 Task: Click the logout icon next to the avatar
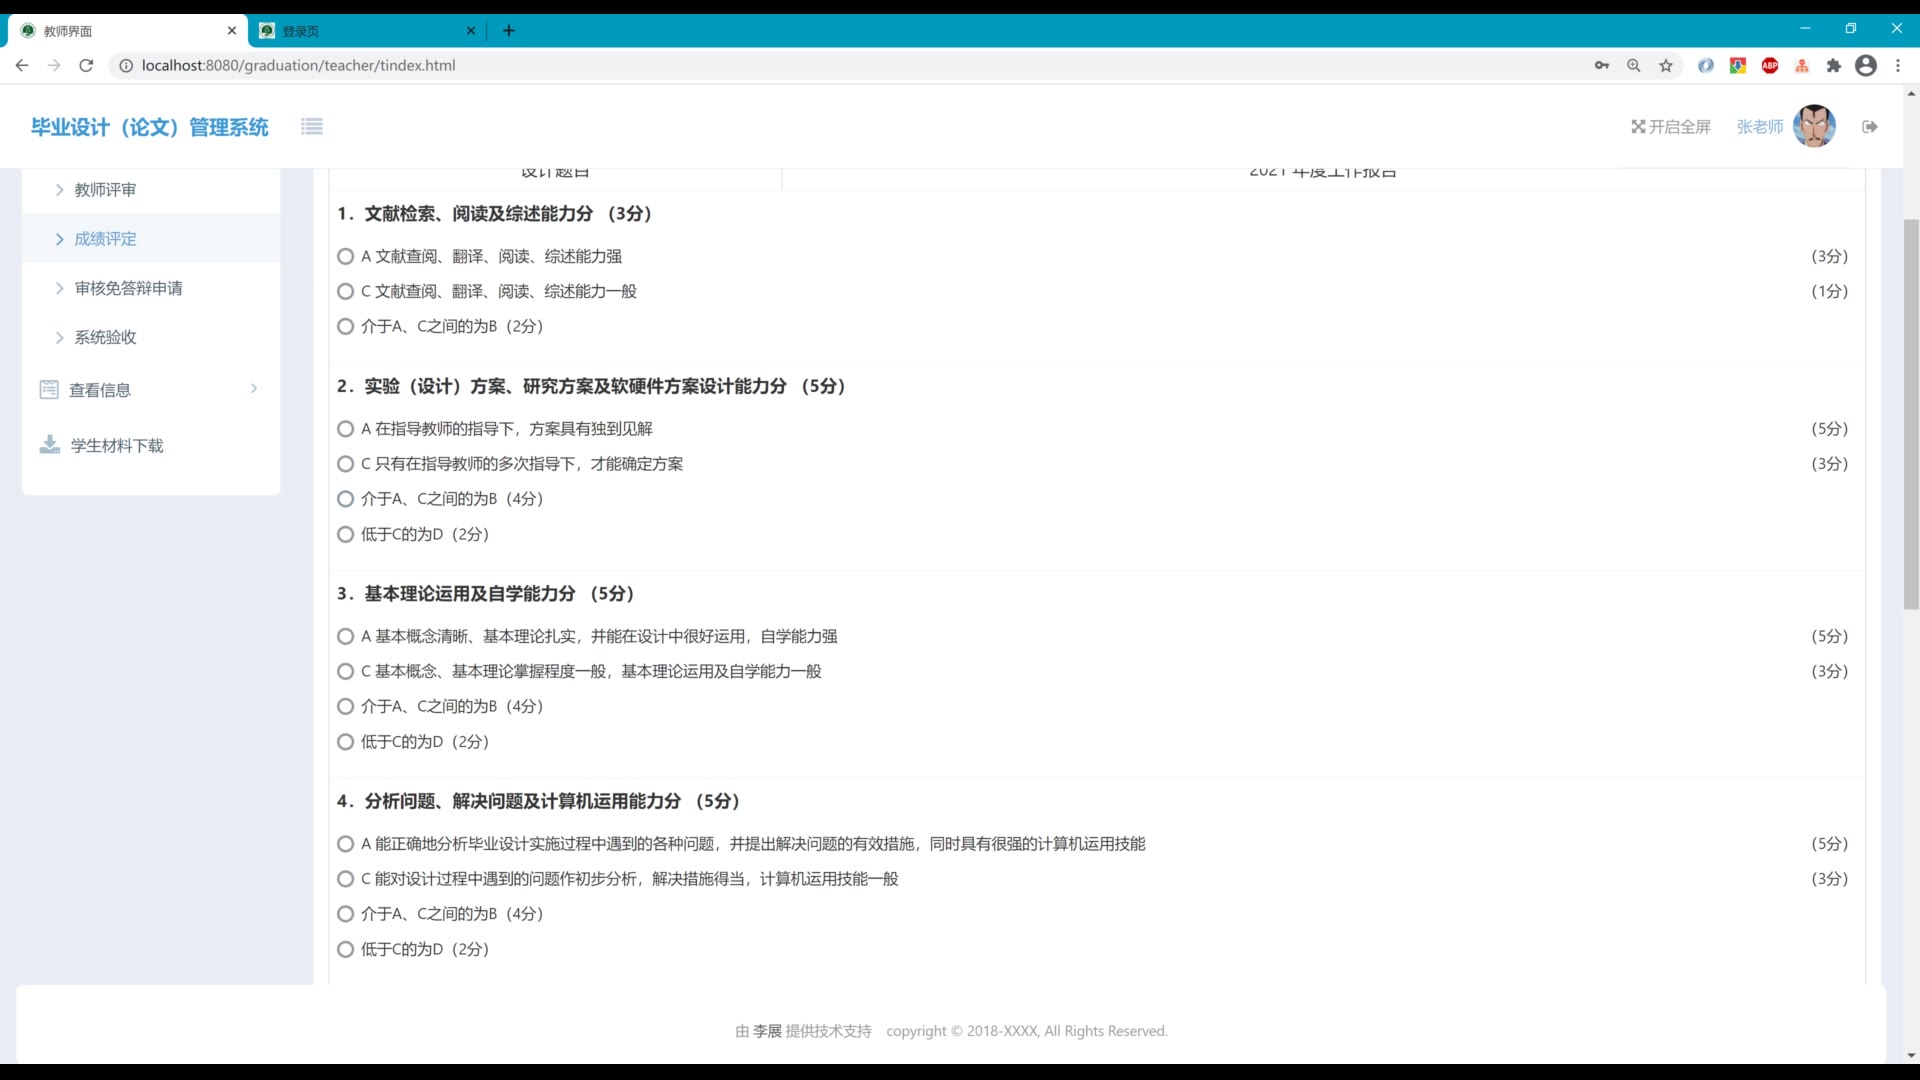click(x=1869, y=127)
